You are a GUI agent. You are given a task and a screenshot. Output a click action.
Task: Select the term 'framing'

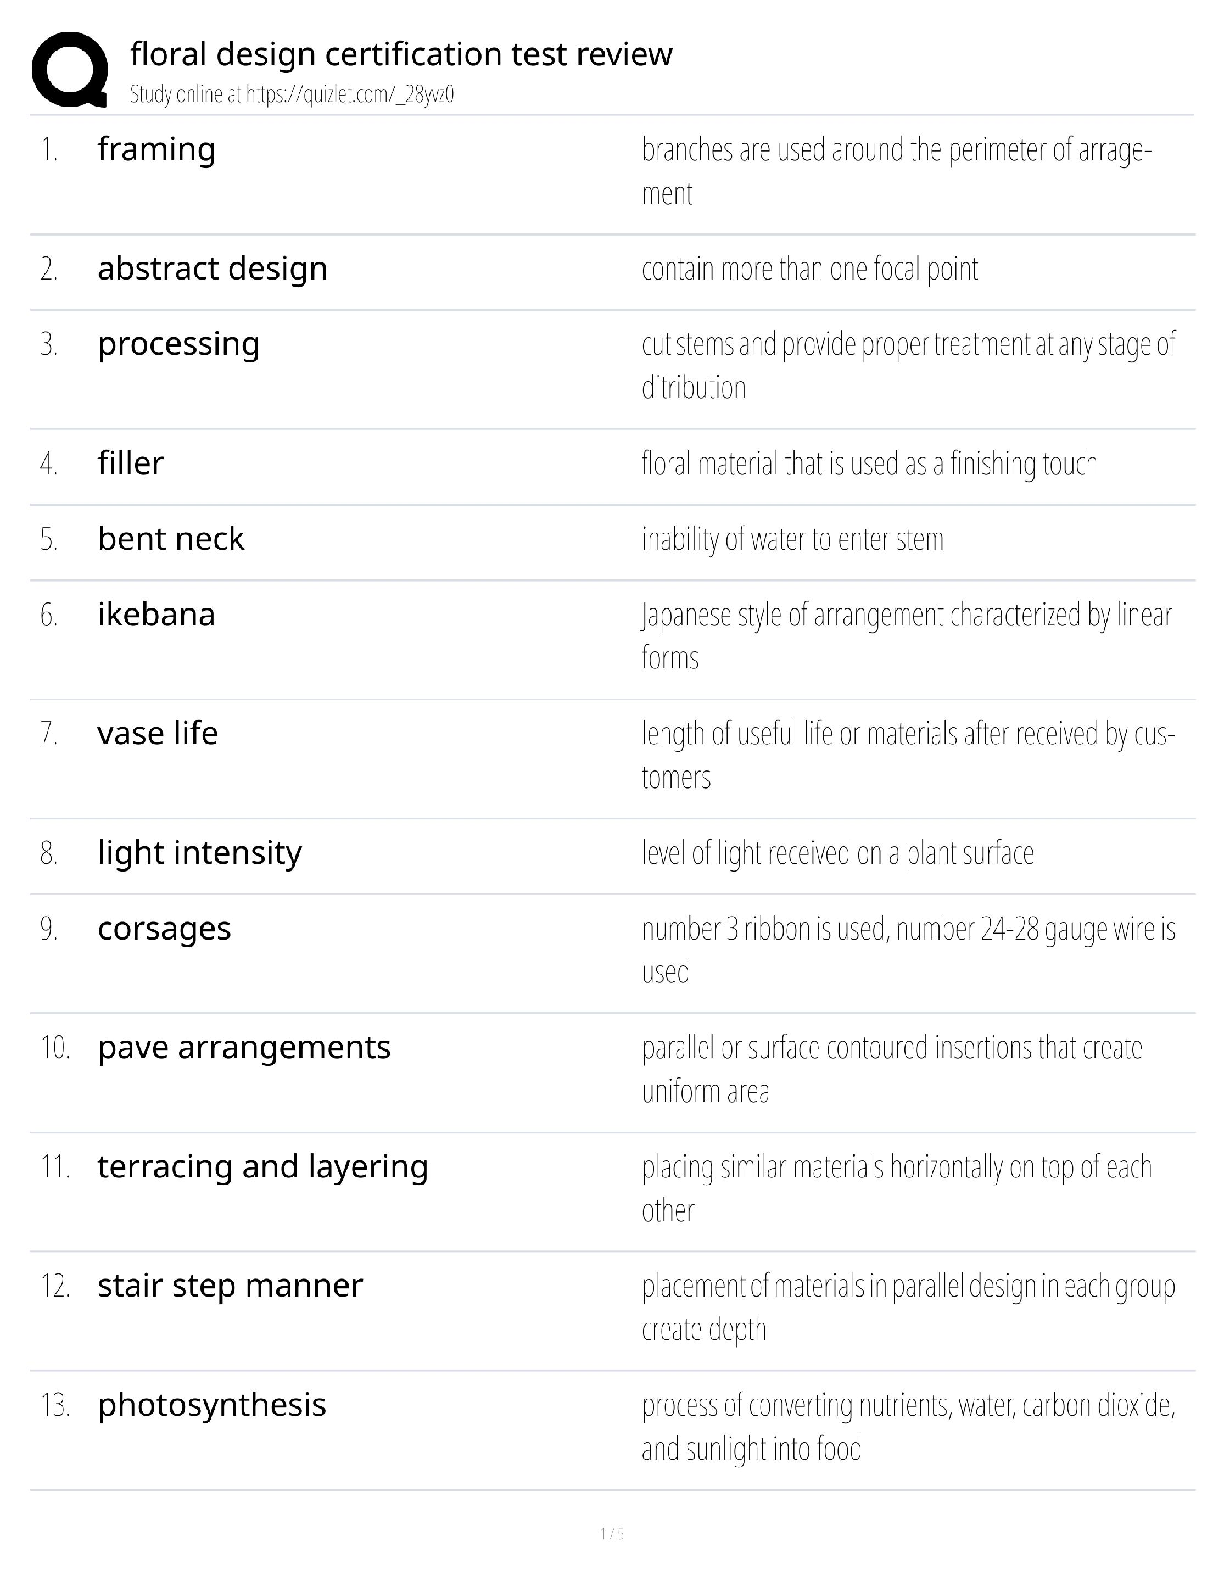pos(156,149)
